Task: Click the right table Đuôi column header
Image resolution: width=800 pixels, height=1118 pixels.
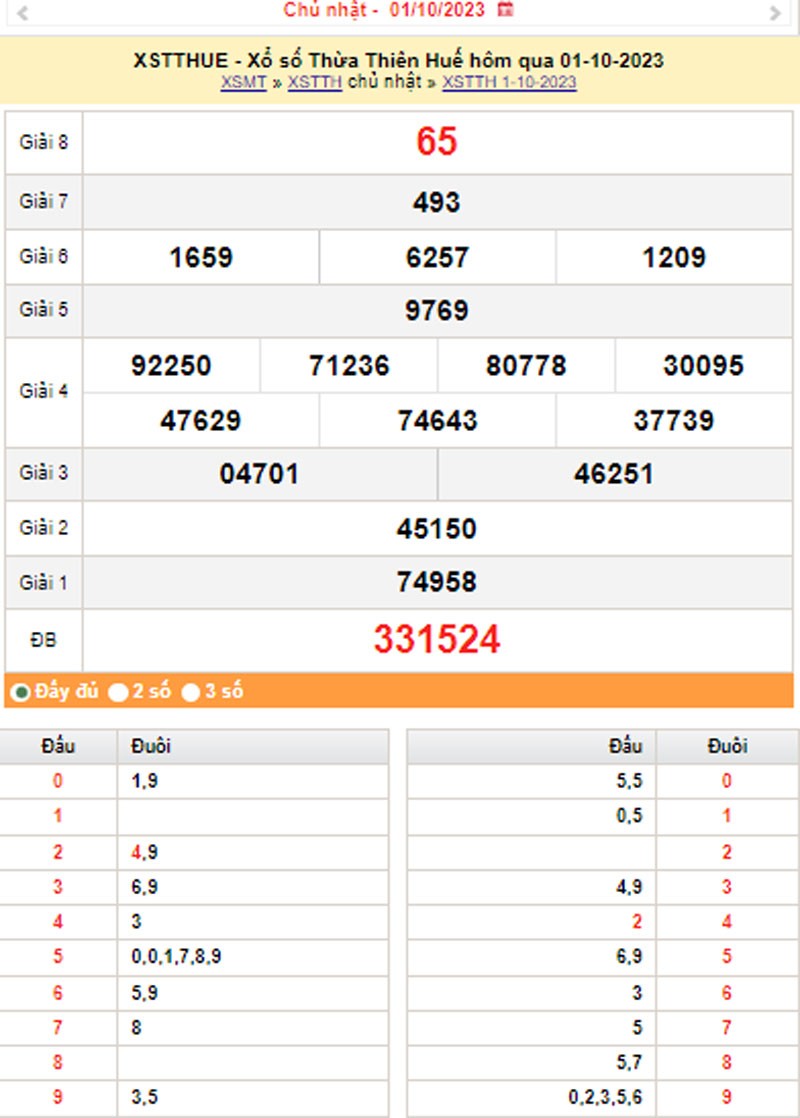Action: (x=727, y=747)
